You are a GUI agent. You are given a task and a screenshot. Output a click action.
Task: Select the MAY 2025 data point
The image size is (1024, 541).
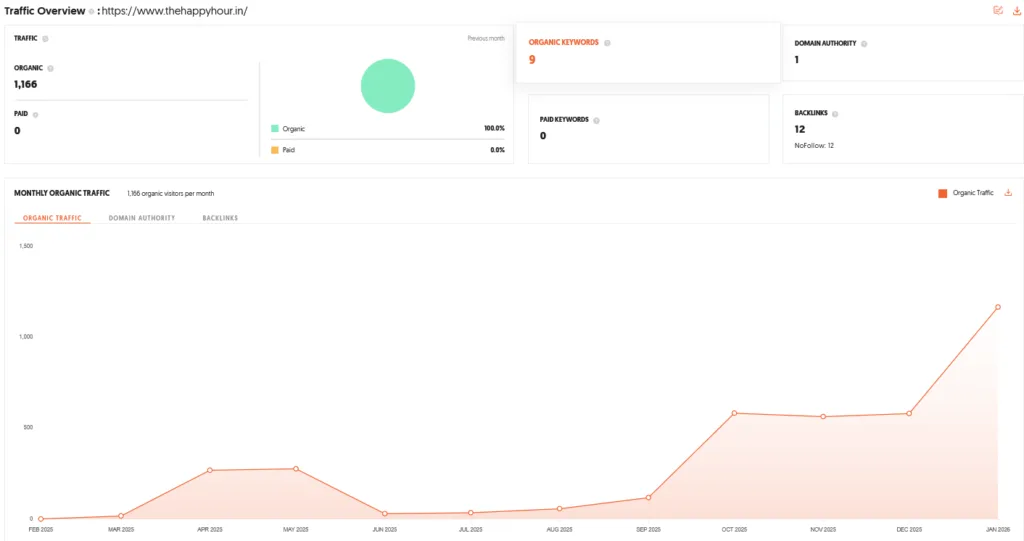pyautogui.click(x=296, y=468)
